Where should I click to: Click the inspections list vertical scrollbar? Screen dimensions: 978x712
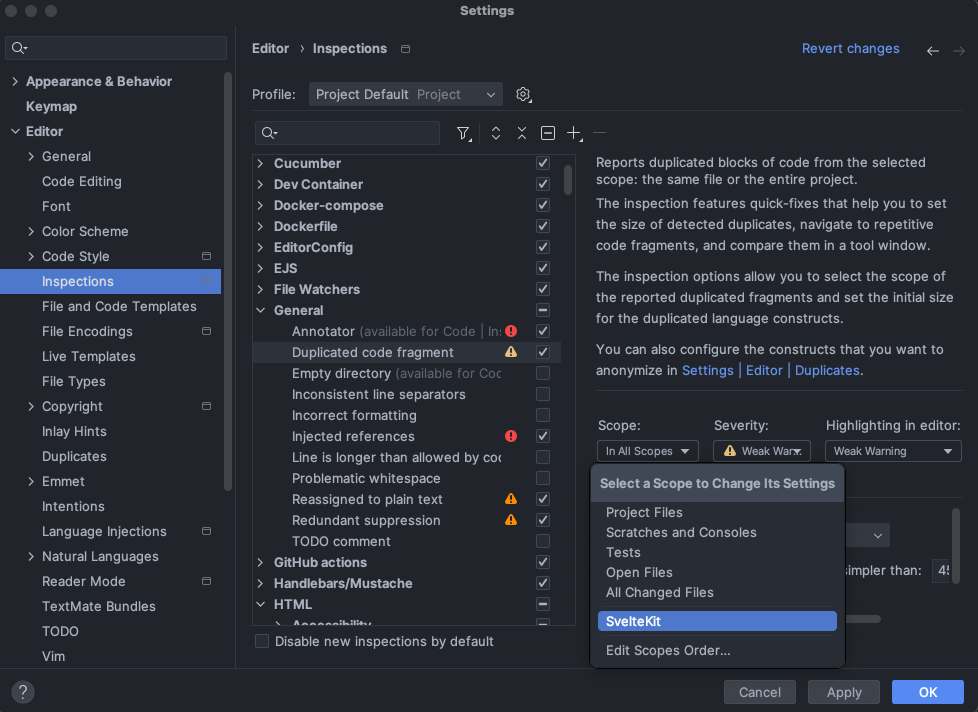[x=568, y=180]
